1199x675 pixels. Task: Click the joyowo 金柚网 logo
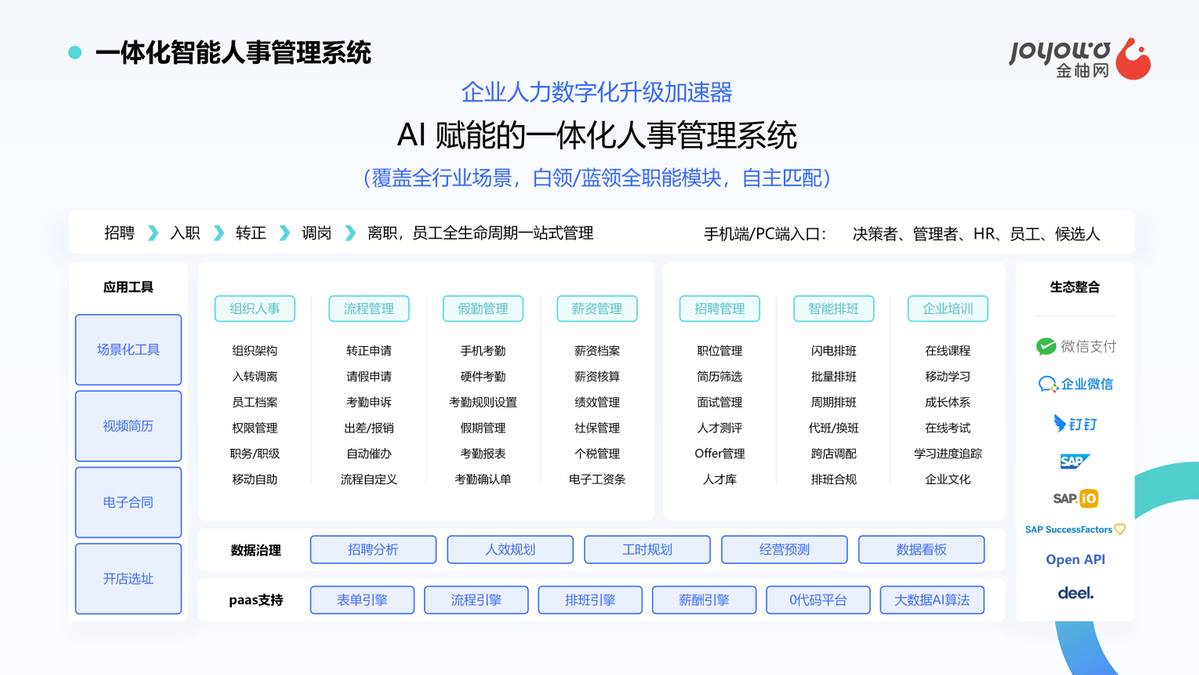click(1079, 59)
